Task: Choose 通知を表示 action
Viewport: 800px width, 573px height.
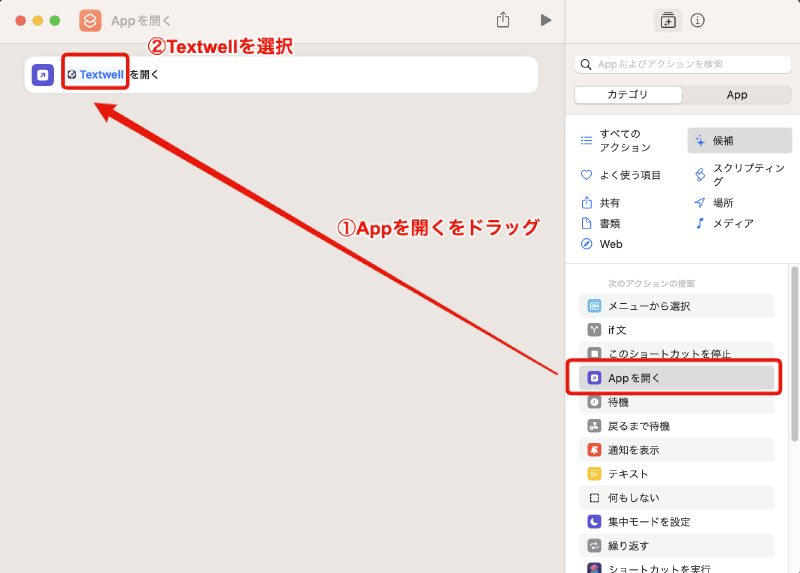Action: pos(677,450)
